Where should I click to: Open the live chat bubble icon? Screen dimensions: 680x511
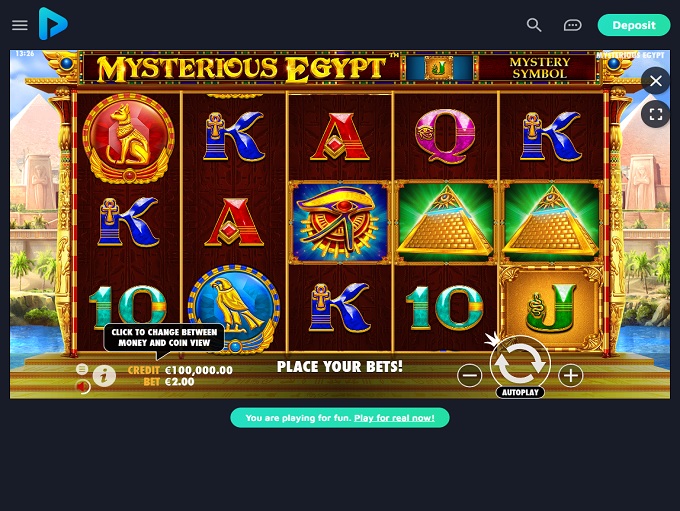(572, 25)
